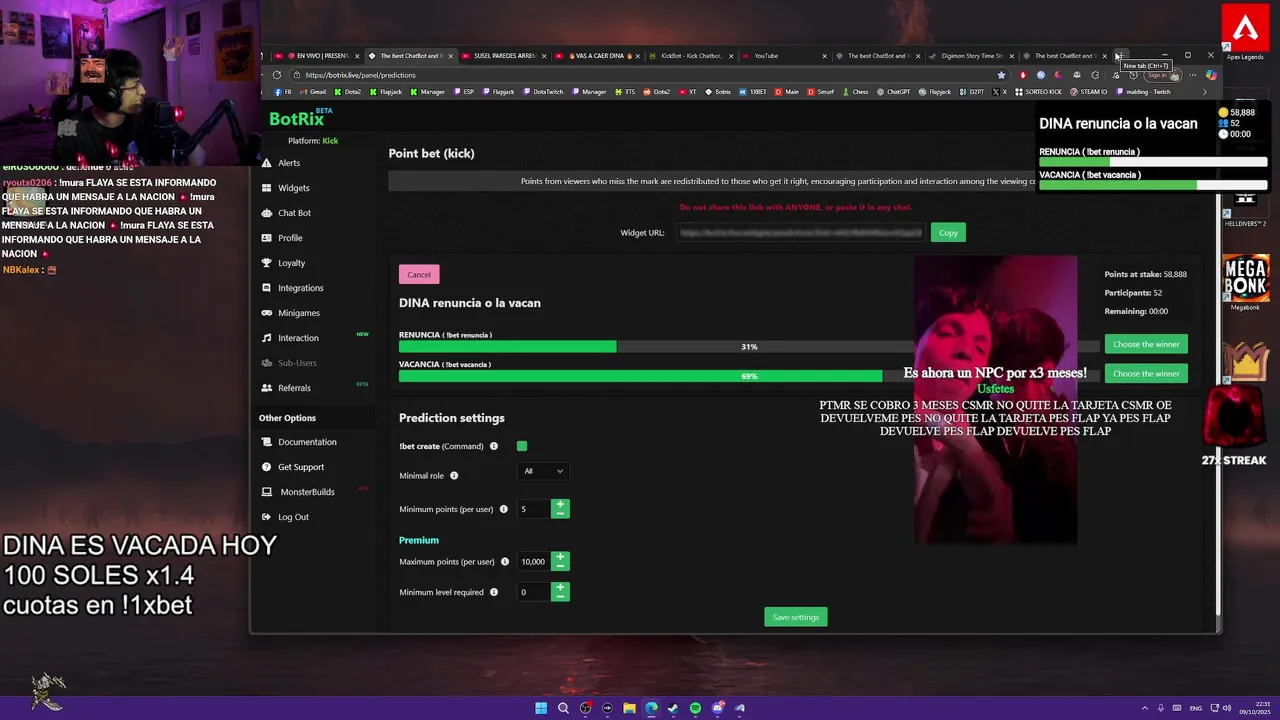Image resolution: width=1280 pixels, height=720 pixels.
Task: Switch to the EN VIVO browser tab
Action: coord(315,56)
